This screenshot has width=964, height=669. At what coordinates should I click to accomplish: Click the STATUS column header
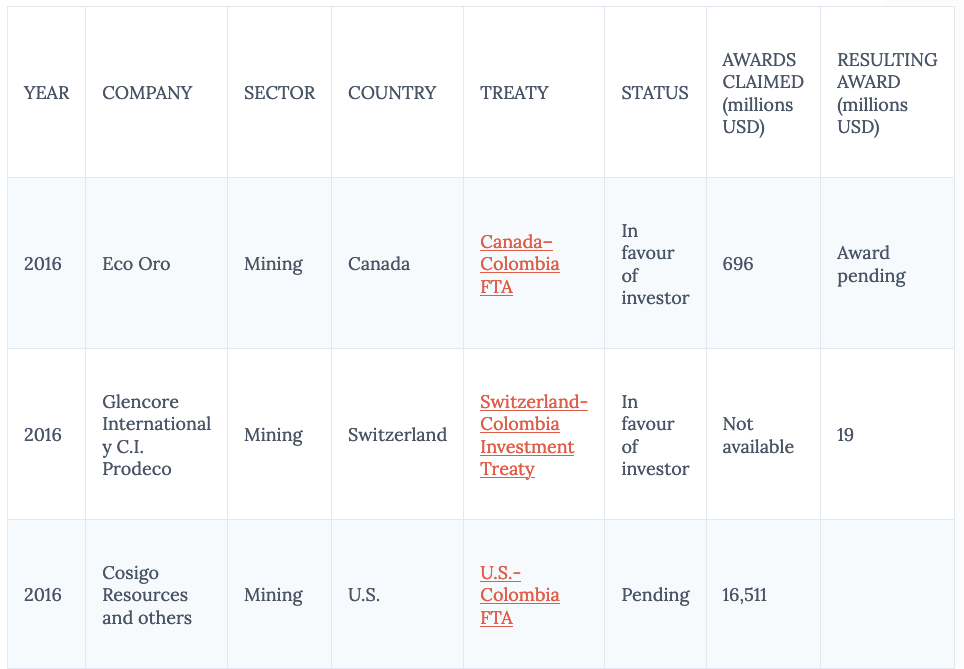click(655, 93)
